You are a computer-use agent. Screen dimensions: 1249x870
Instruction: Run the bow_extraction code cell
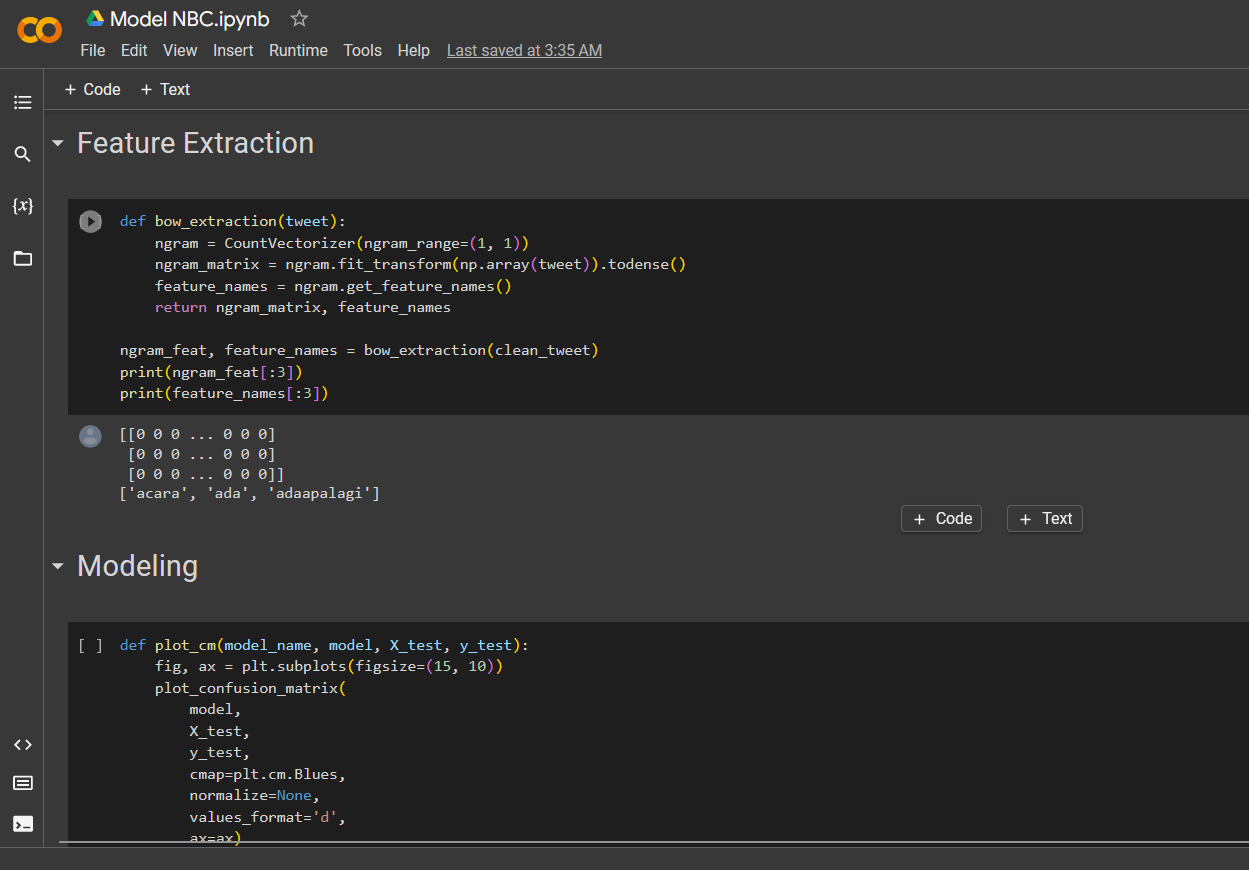90,221
